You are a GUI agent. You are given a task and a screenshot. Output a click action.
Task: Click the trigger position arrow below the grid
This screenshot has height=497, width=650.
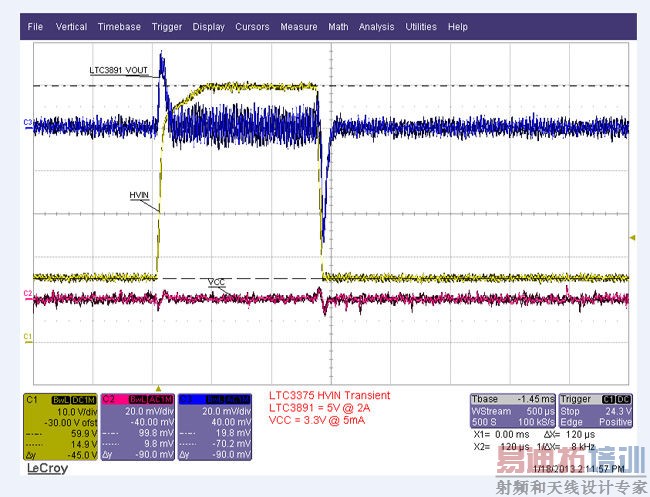tap(158, 388)
